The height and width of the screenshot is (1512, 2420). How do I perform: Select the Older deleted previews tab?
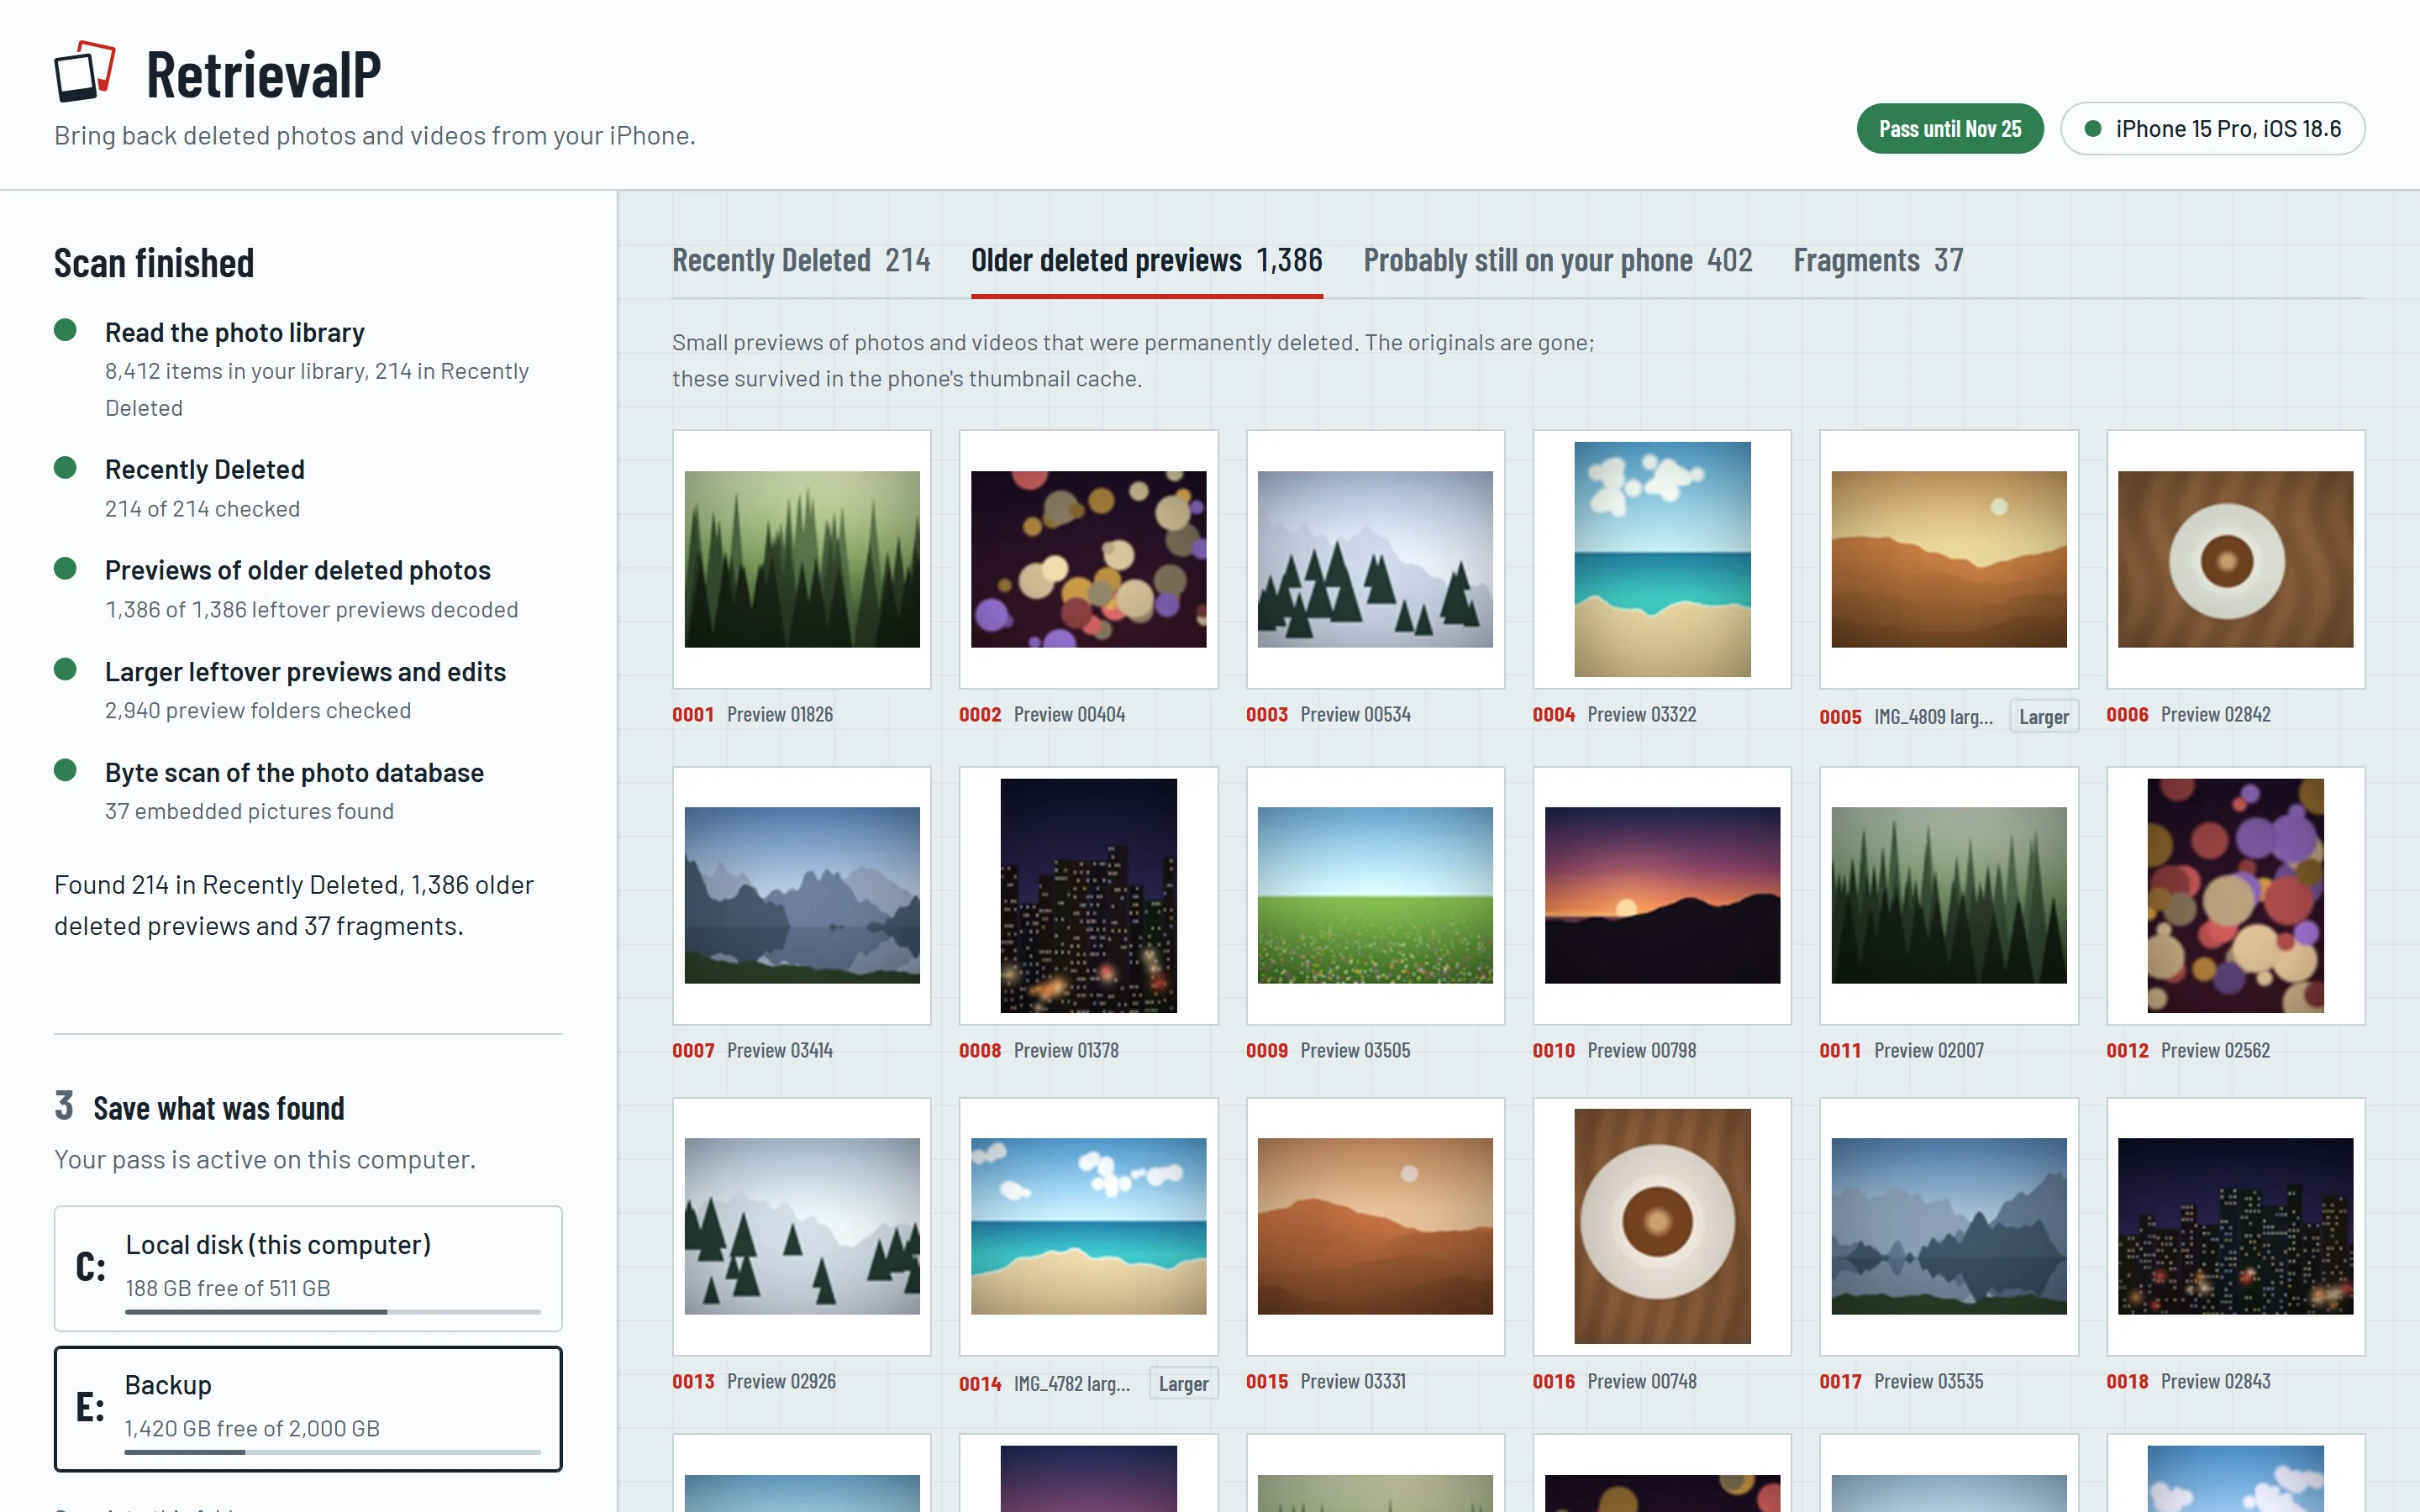pos(1146,261)
